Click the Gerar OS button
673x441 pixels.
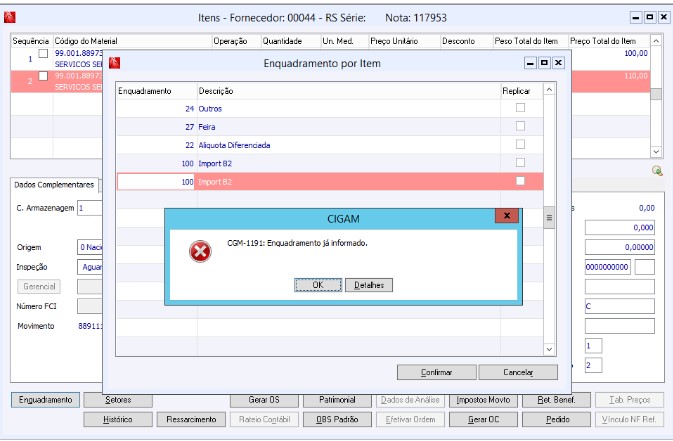point(264,400)
